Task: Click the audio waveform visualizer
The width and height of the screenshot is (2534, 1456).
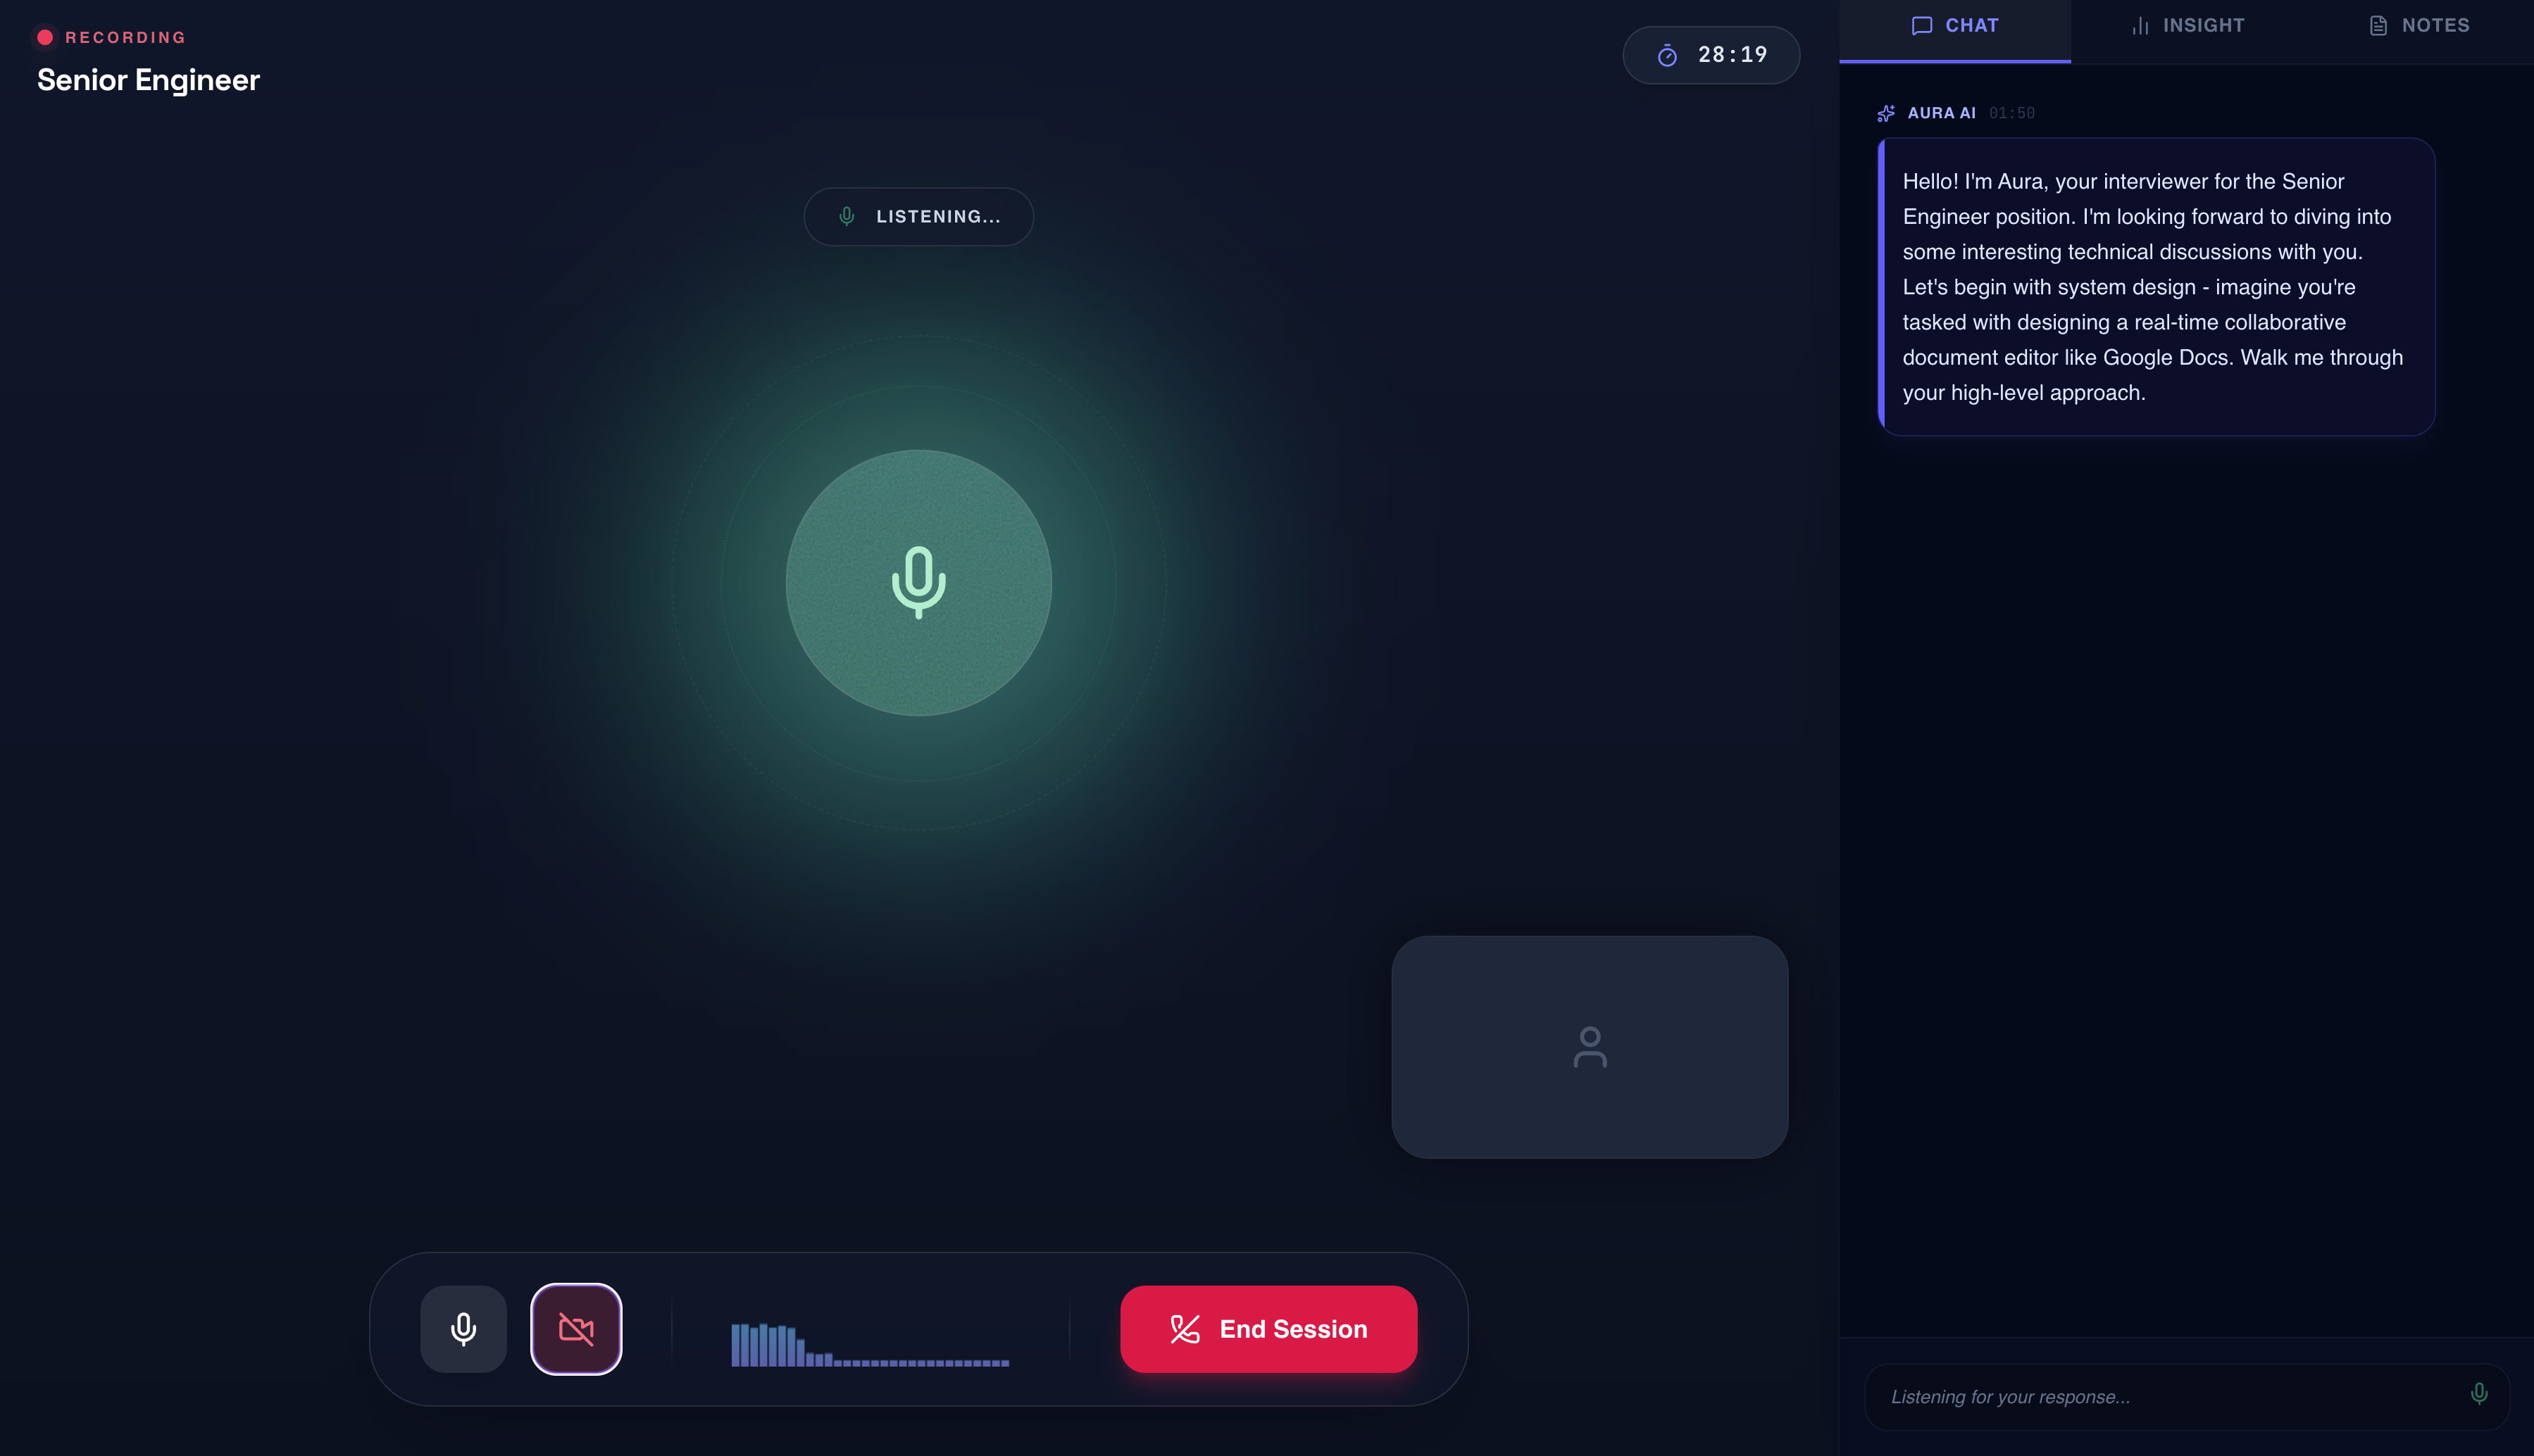Action: pyautogui.click(x=869, y=1340)
